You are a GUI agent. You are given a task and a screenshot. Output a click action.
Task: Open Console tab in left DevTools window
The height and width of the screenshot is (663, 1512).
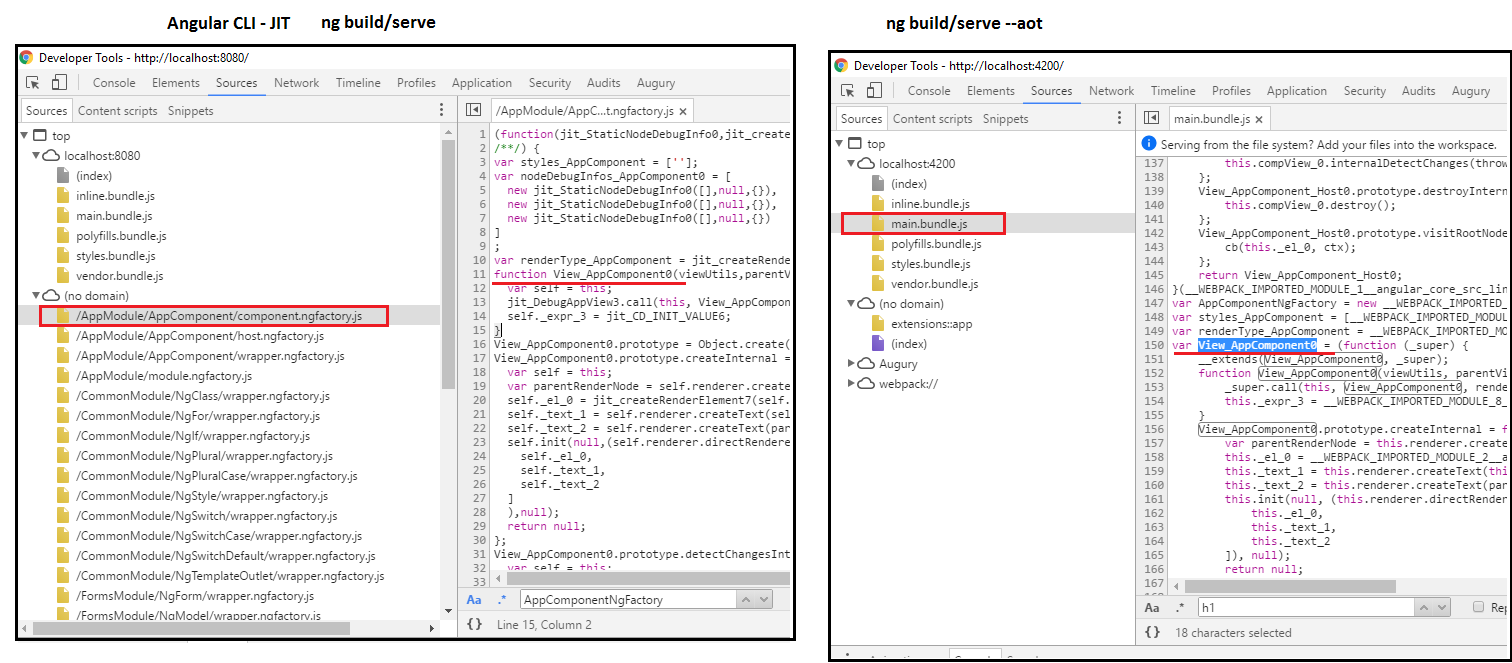coord(114,83)
